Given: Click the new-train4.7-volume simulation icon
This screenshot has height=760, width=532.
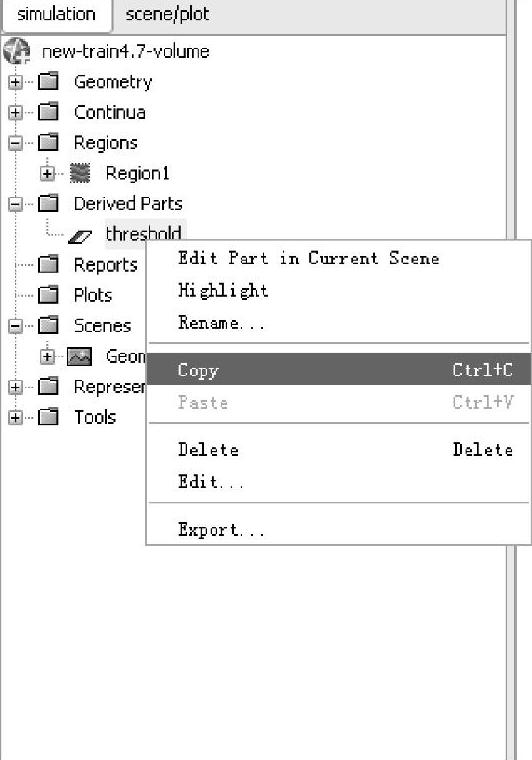Looking at the screenshot, I should tap(16, 51).
